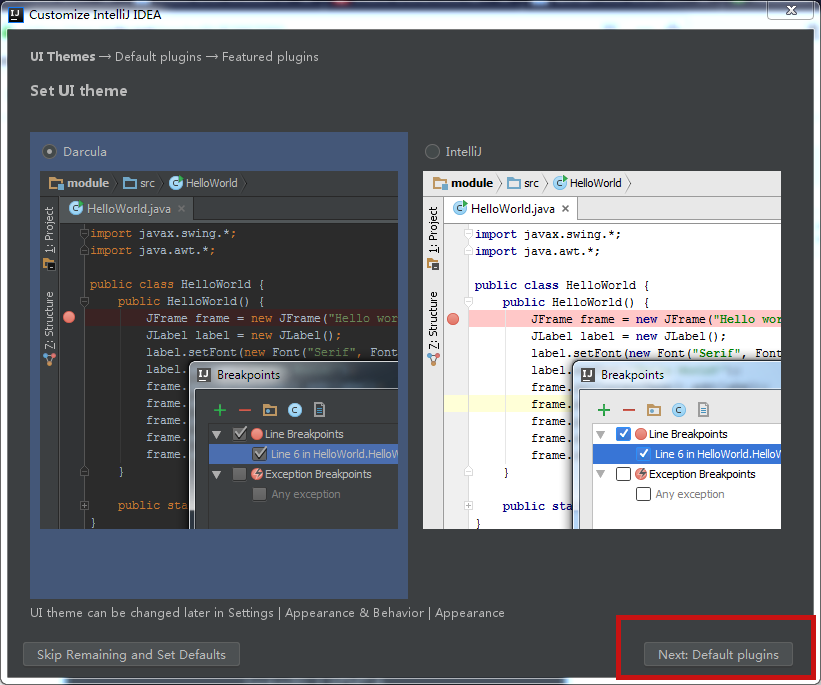Click group-by file icon in Darcula Breakpoints

click(x=319, y=410)
